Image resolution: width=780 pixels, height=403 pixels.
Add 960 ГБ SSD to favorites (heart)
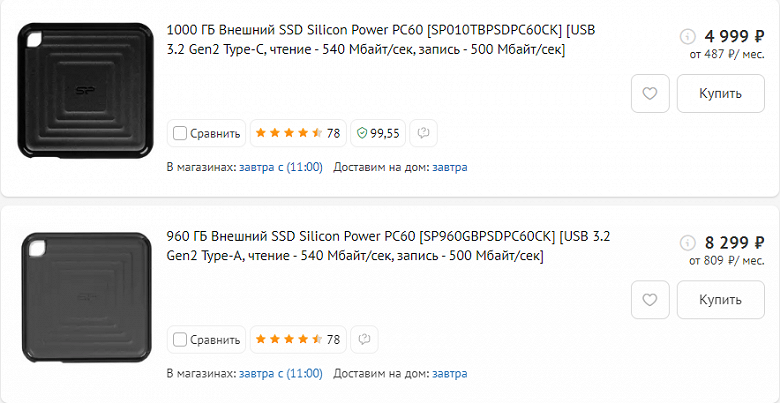coord(650,300)
